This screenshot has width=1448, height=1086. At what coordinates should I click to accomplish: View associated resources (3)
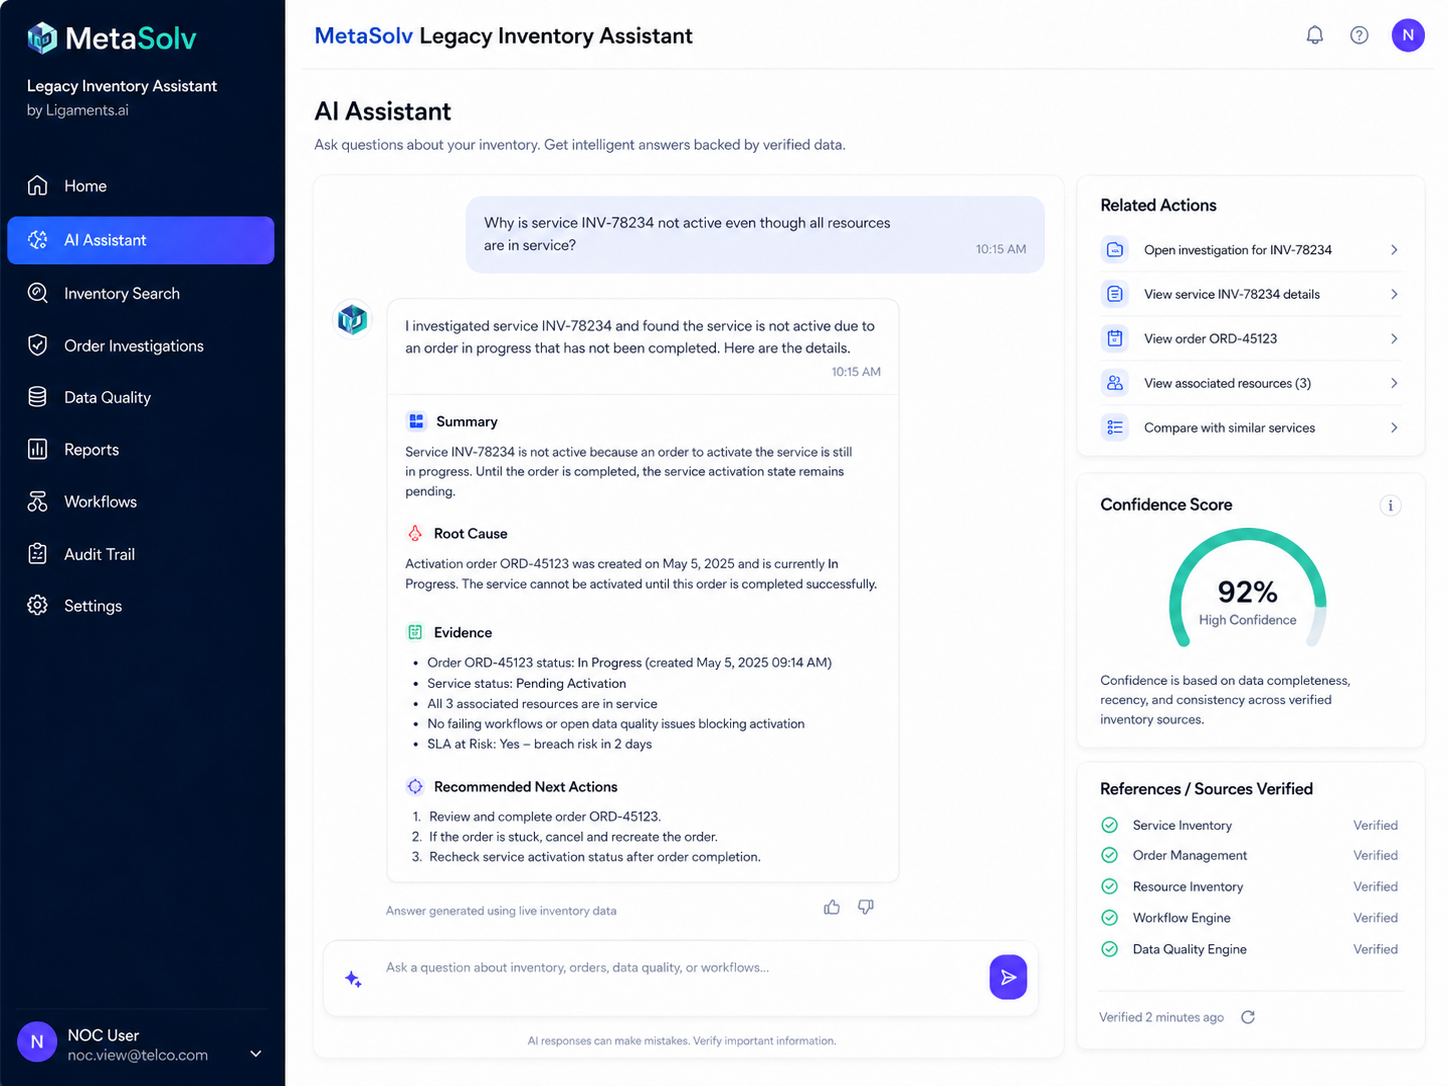[x=1250, y=383]
